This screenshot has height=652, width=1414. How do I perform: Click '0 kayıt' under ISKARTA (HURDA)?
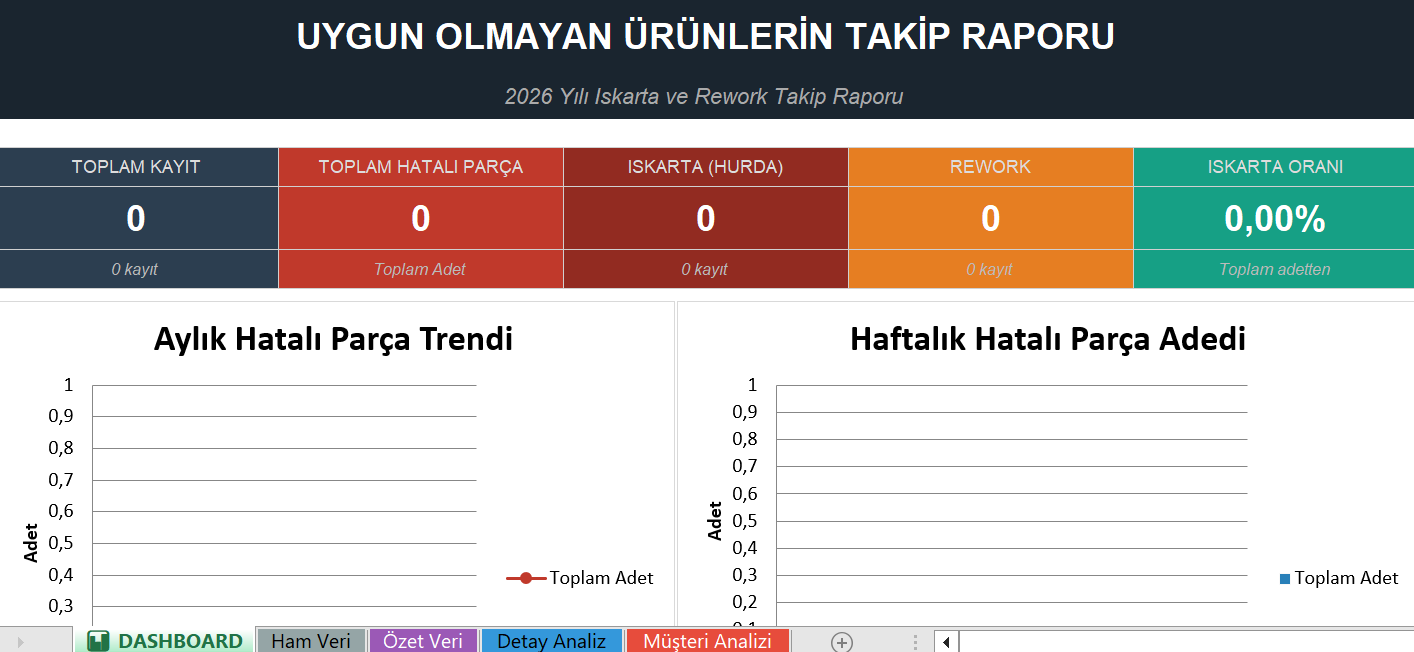tap(706, 269)
